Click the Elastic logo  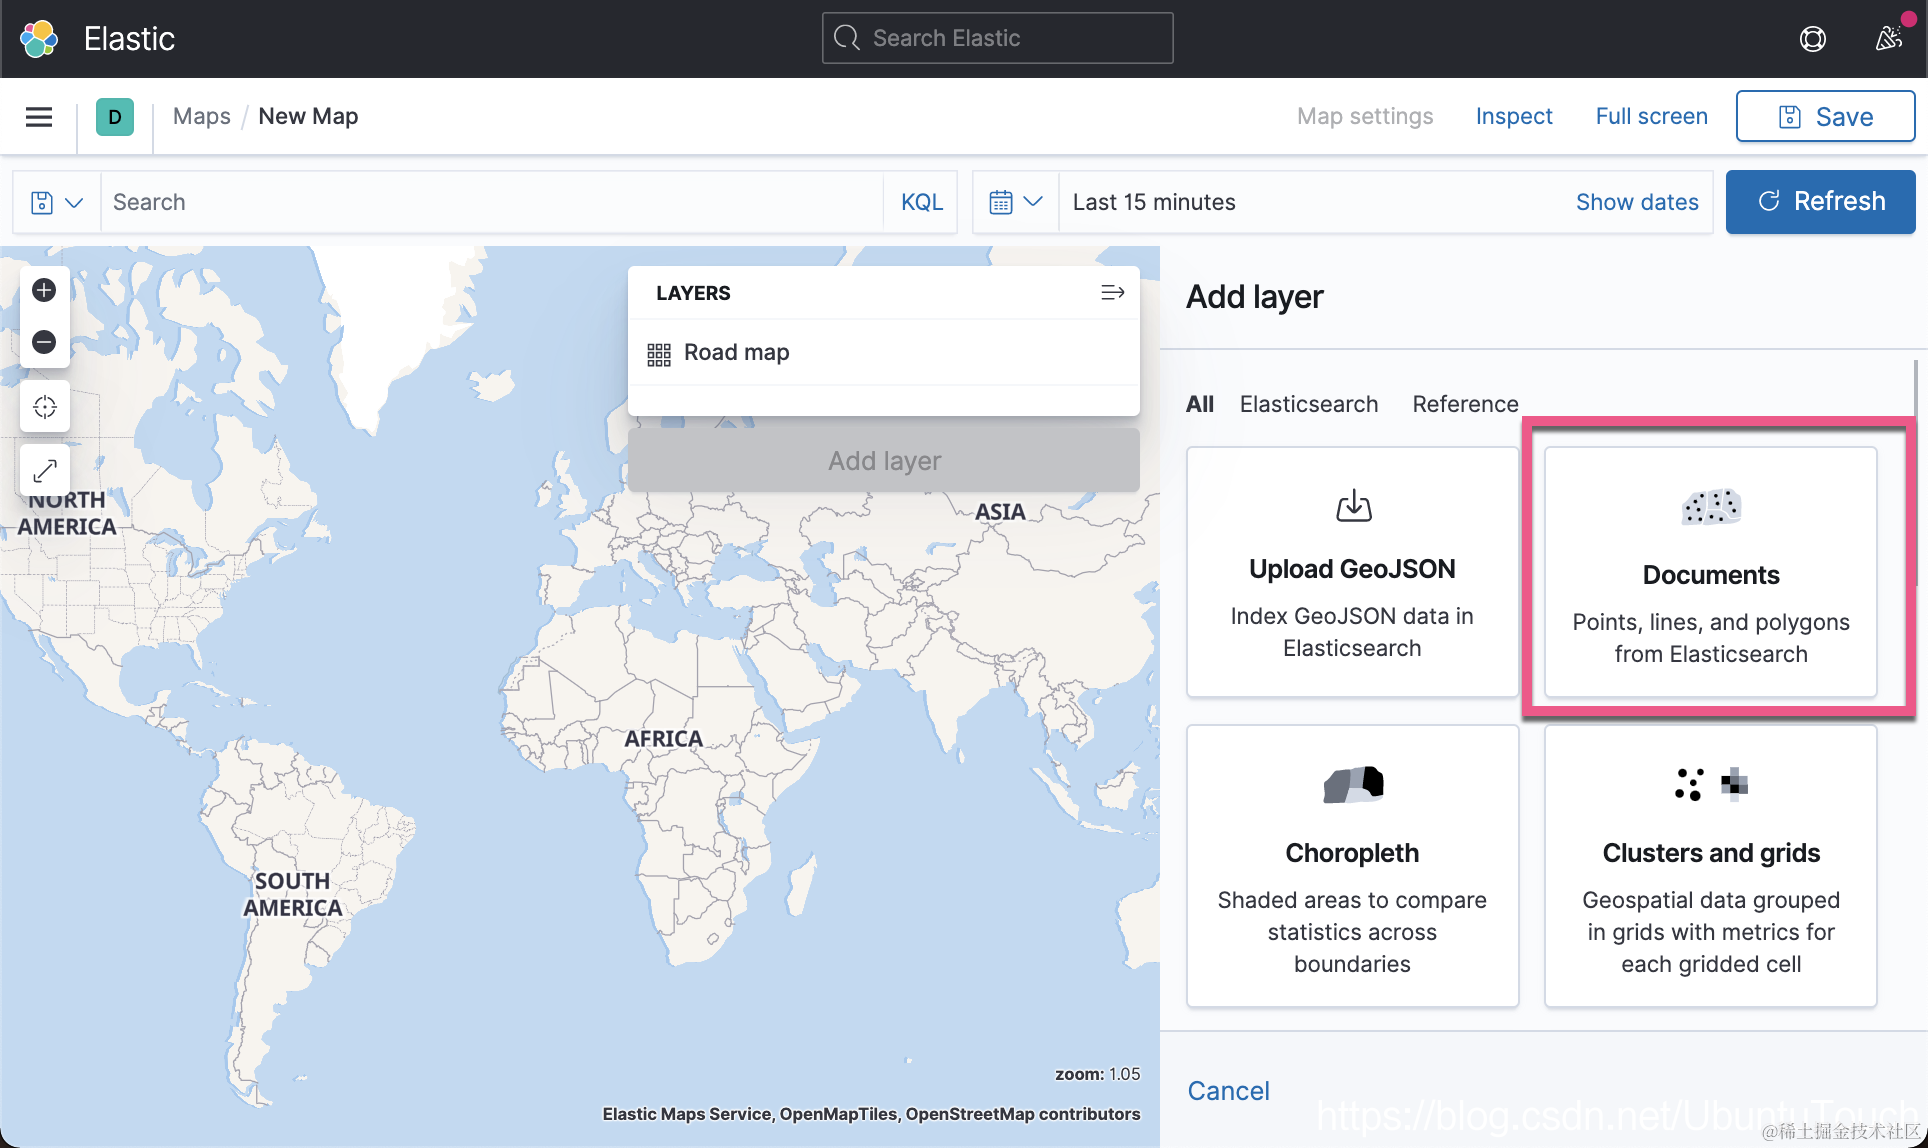coord(39,39)
